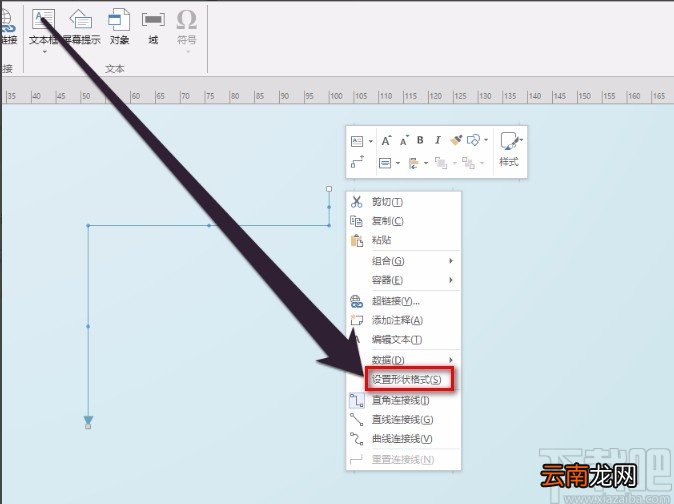Switch to 直角连接线(I) right-angle connector
The height and width of the screenshot is (504, 674).
[404, 400]
